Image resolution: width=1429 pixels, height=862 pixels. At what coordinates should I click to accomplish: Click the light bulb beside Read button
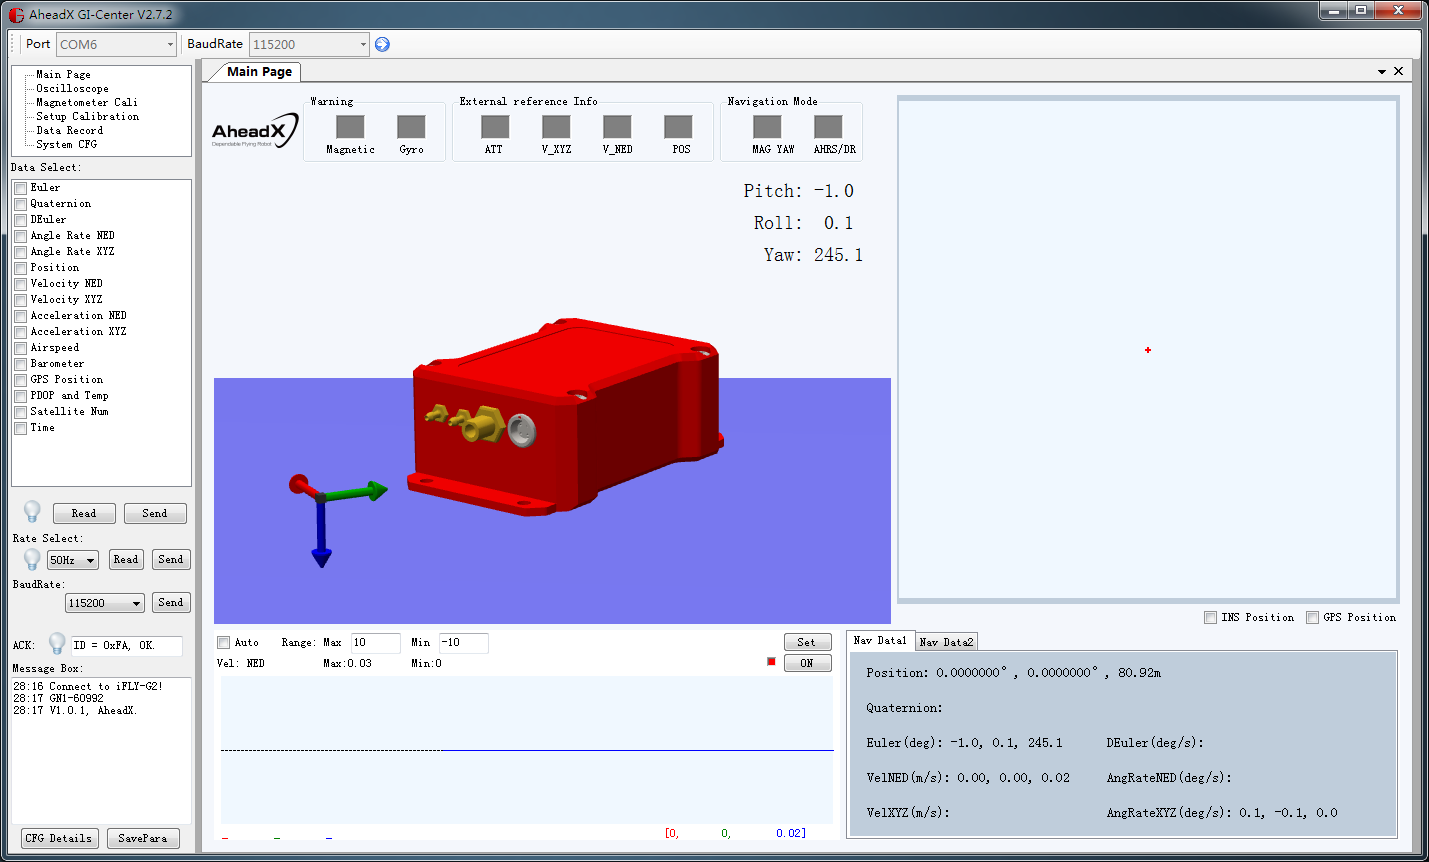[x=32, y=511]
